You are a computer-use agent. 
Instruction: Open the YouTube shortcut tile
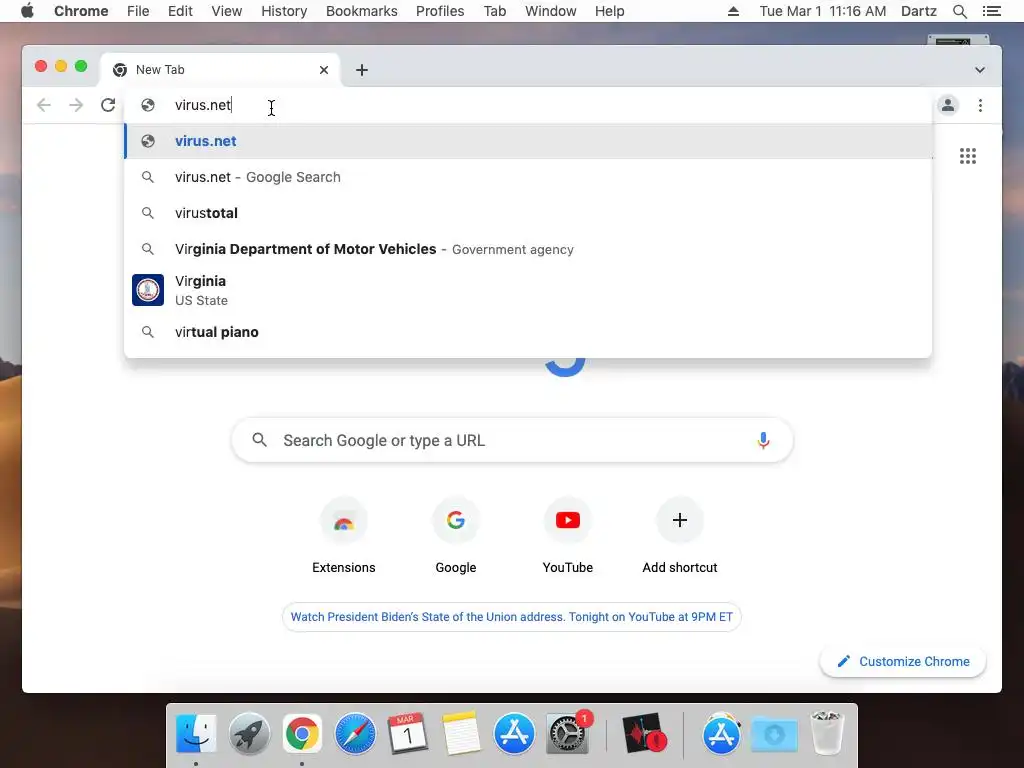click(568, 536)
